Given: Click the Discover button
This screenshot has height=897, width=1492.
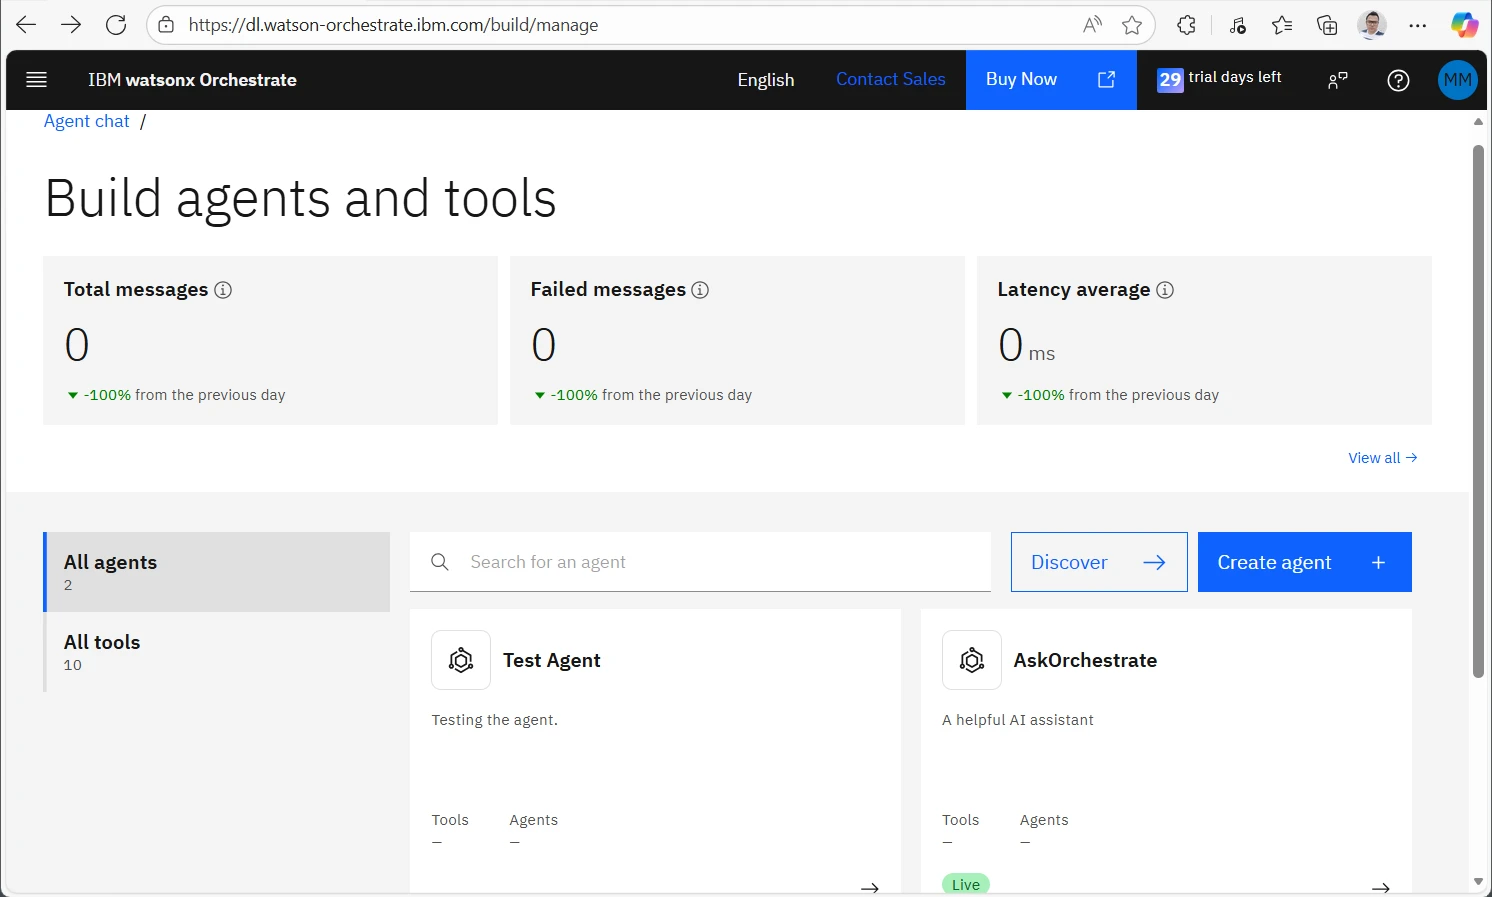Looking at the screenshot, I should [1098, 562].
